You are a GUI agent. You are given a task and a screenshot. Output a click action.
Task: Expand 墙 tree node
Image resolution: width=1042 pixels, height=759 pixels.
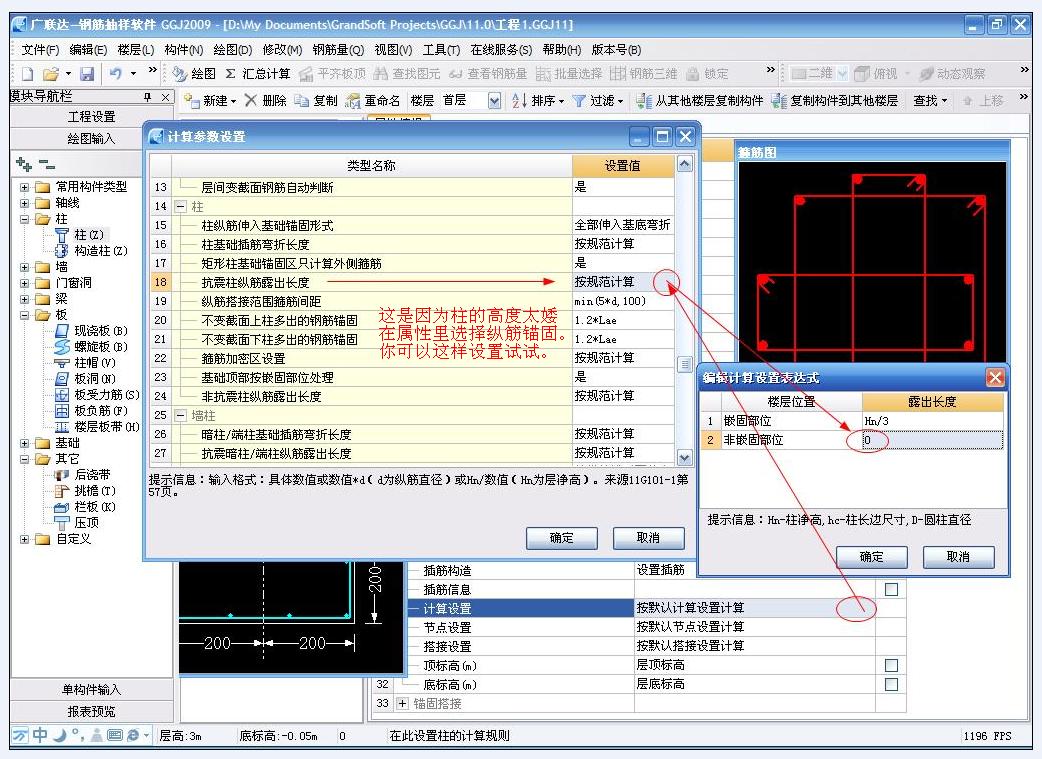25,267
